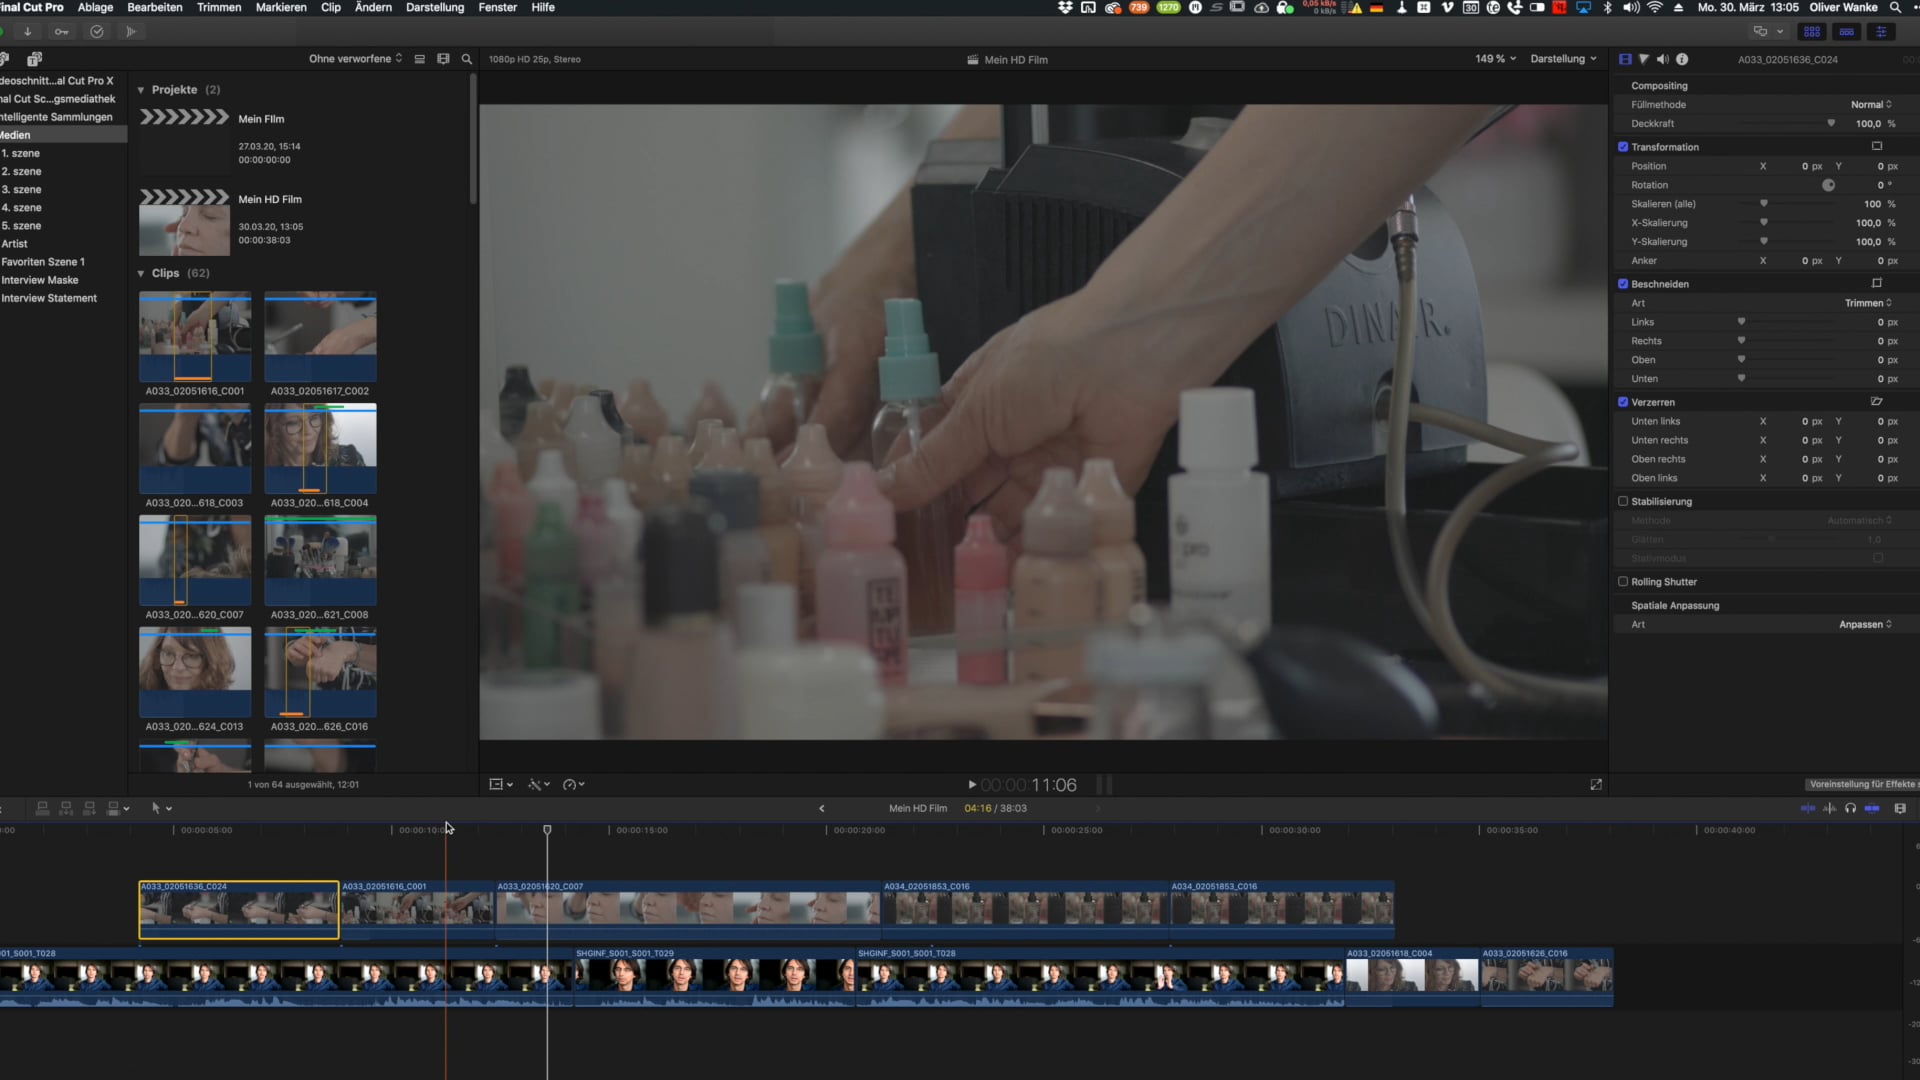Screen dimensions: 1920x1080
Task: Open the 149 % zoom dropdown
Action: click(x=1495, y=59)
